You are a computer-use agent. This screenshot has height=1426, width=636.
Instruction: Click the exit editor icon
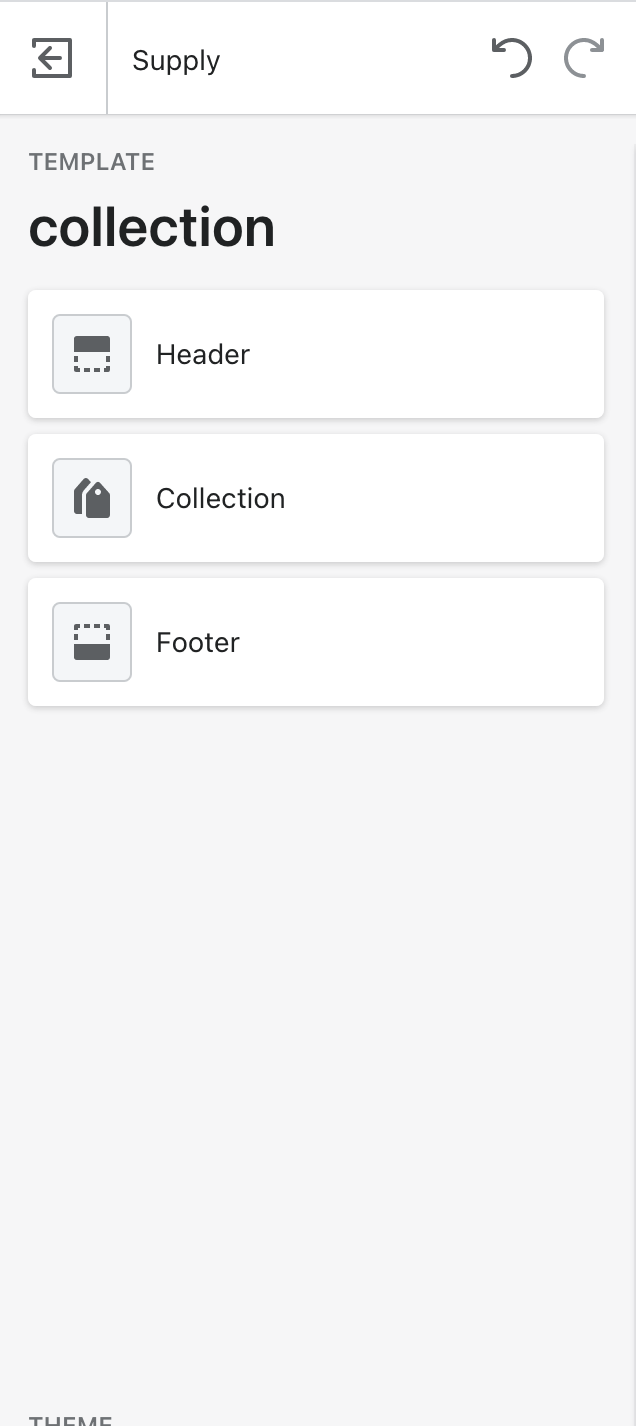click(52, 58)
